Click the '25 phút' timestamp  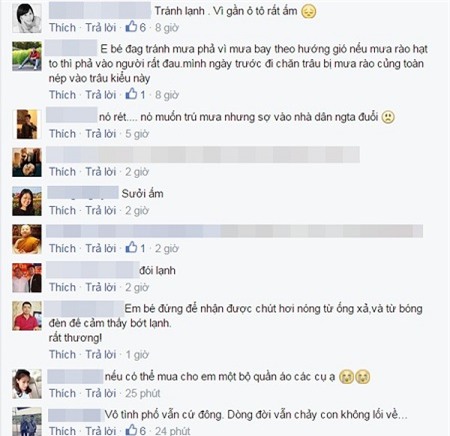pos(143,393)
